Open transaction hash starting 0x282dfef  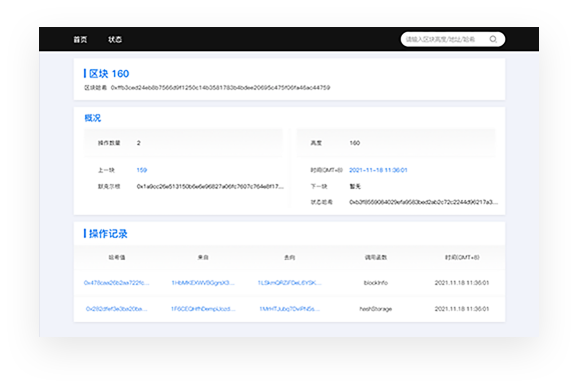click(116, 309)
